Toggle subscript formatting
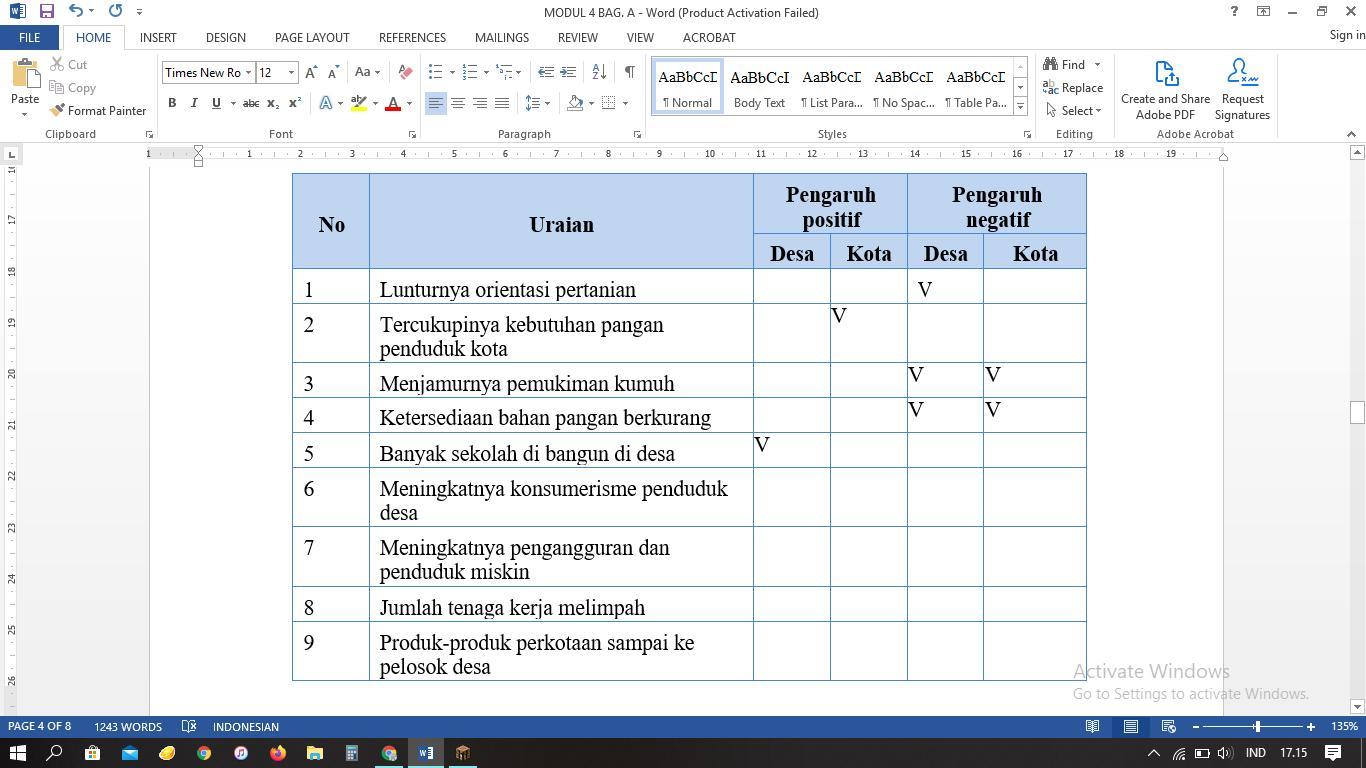The image size is (1366, 768). (274, 103)
